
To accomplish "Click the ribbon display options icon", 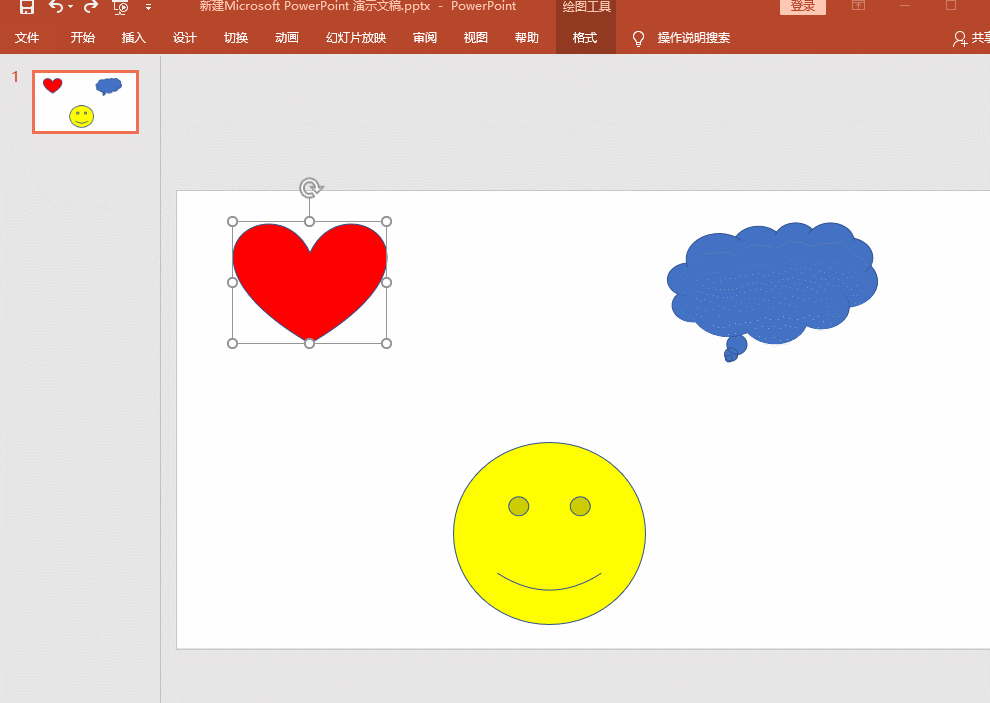I will pyautogui.click(x=858, y=6).
